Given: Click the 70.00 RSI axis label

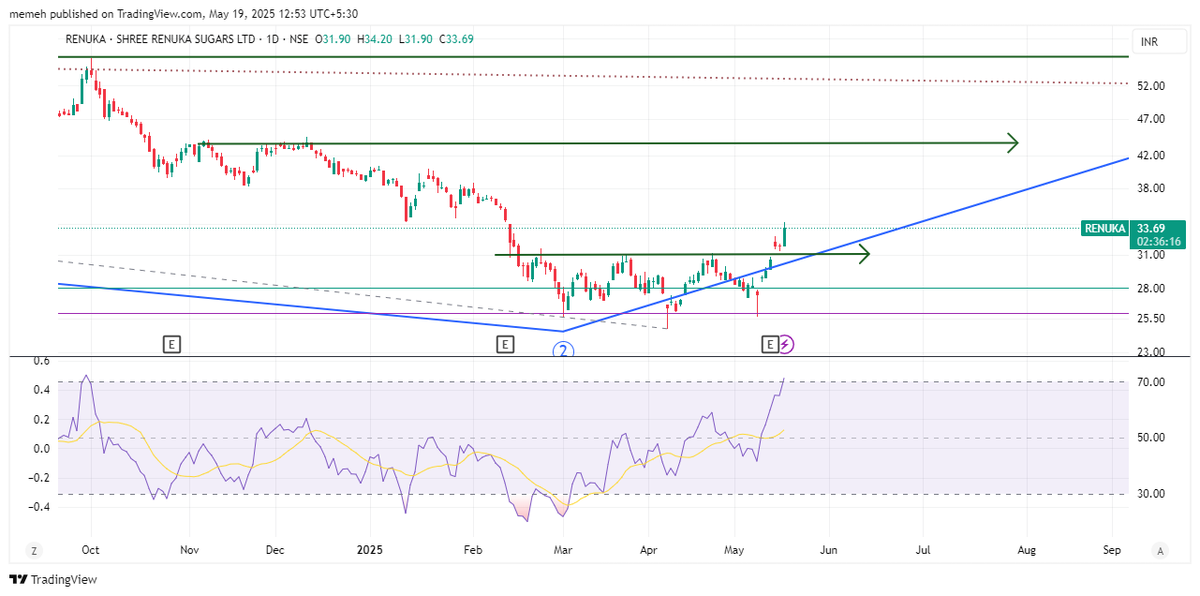Looking at the screenshot, I should point(1152,382).
